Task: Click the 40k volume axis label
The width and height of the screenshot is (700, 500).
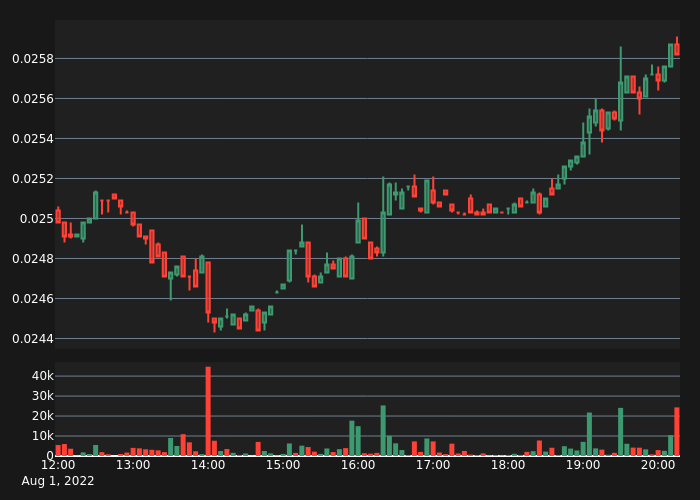Action: 42,376
